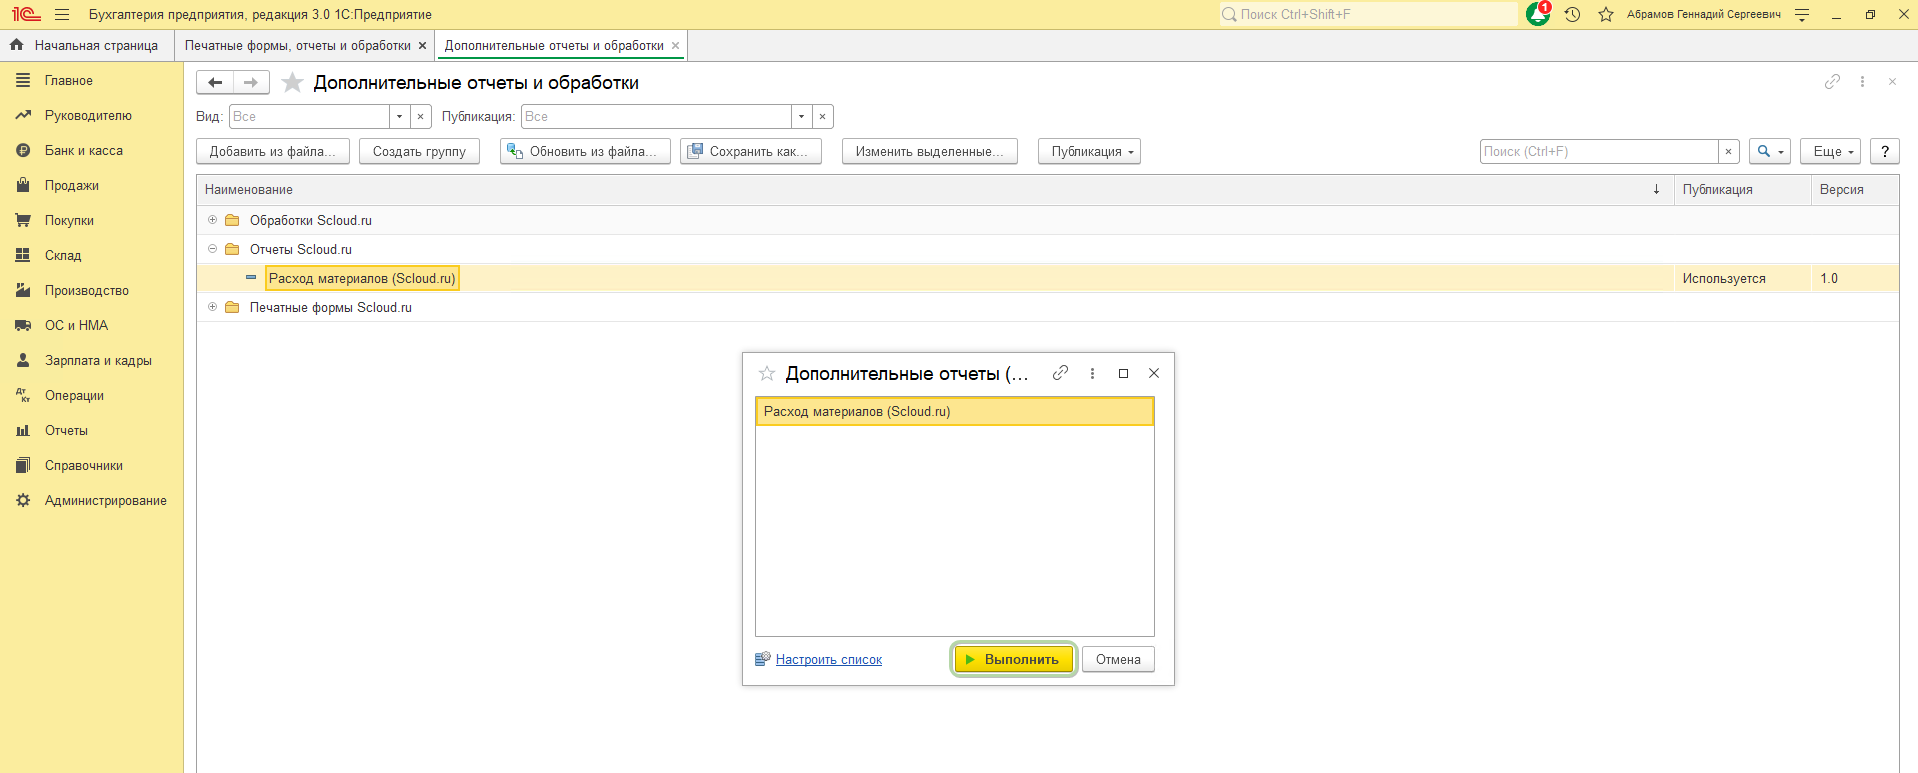Select Расход материалов (Scloud.ru) in the dialog list
This screenshot has height=773, width=1918.
(x=955, y=412)
